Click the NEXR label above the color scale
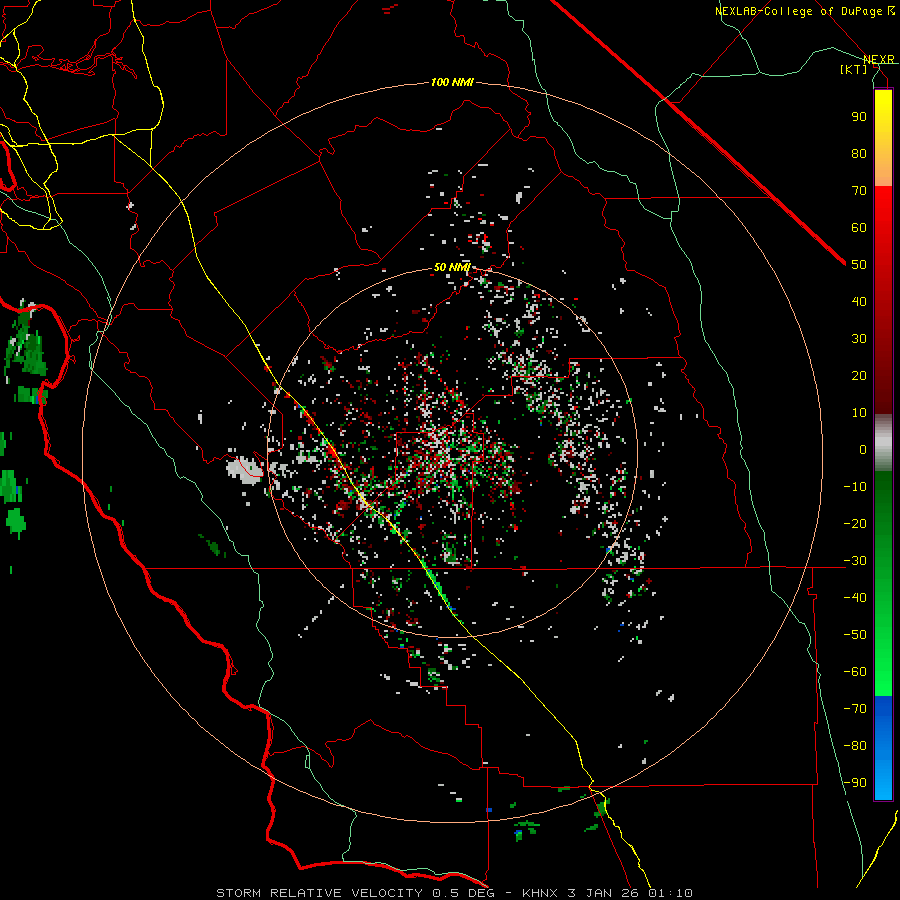The height and width of the screenshot is (900, 900). (x=879, y=59)
